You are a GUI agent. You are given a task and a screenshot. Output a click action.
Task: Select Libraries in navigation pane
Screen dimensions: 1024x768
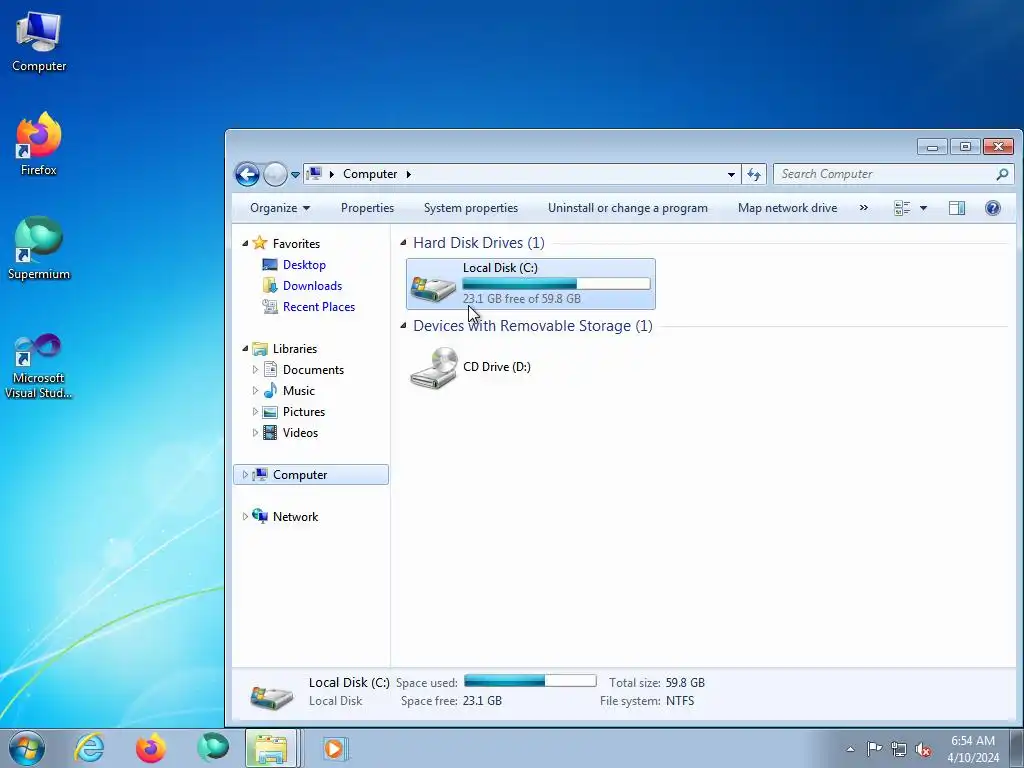click(x=295, y=349)
